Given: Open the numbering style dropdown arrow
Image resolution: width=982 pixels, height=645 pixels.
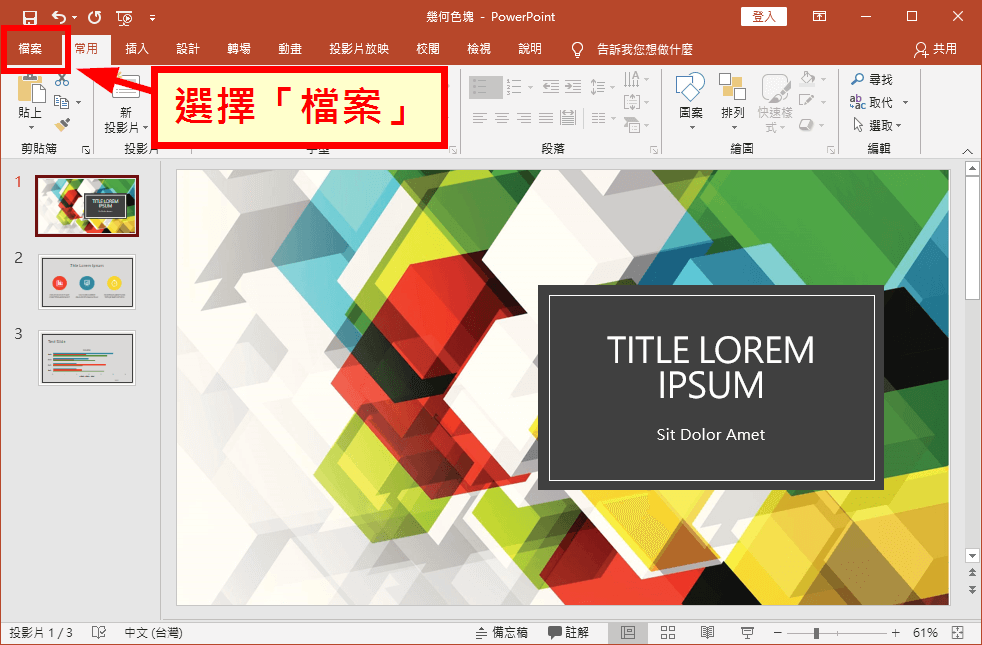Looking at the screenshot, I should [x=530, y=88].
